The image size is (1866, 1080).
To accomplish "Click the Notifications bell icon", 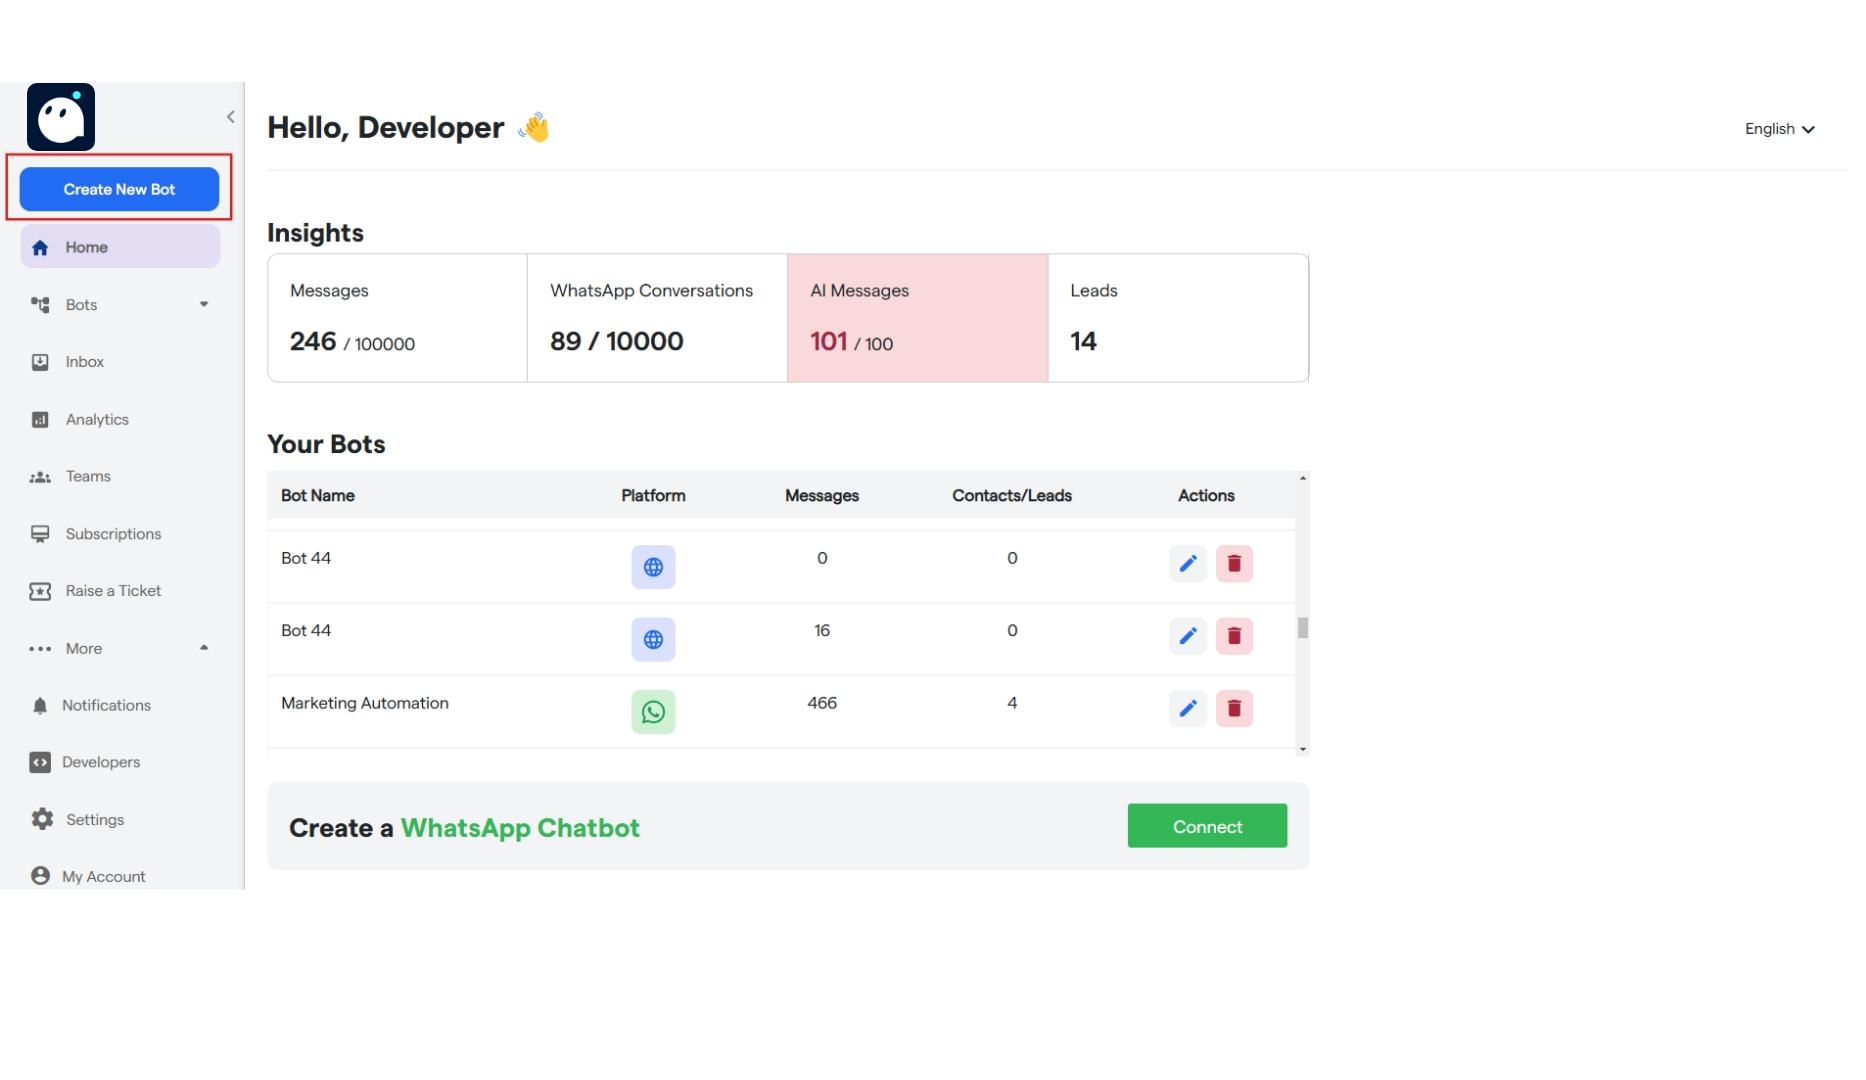I will tap(40, 705).
